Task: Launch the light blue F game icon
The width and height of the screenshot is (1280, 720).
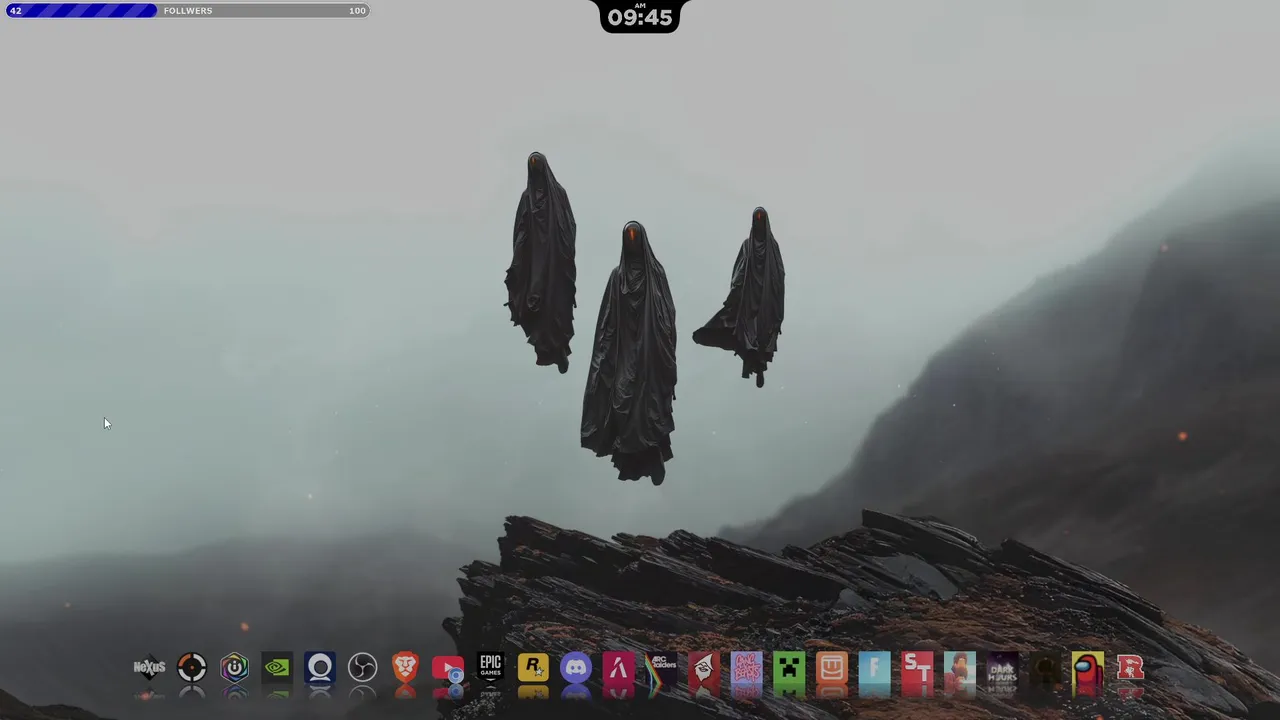Action: tap(874, 667)
